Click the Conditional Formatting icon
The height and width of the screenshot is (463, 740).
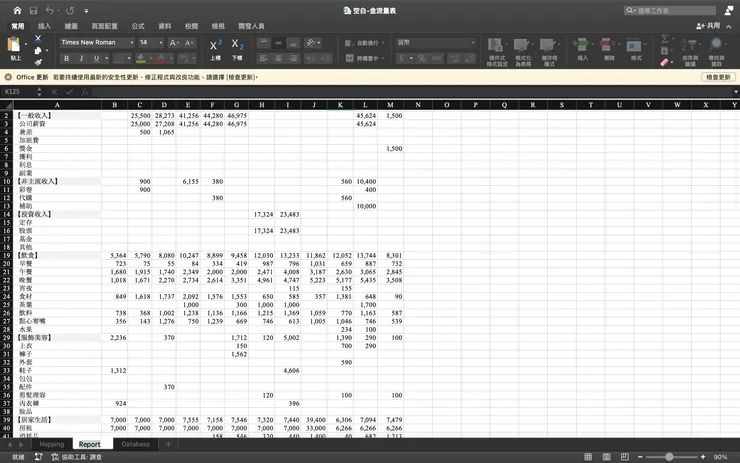pos(496,47)
